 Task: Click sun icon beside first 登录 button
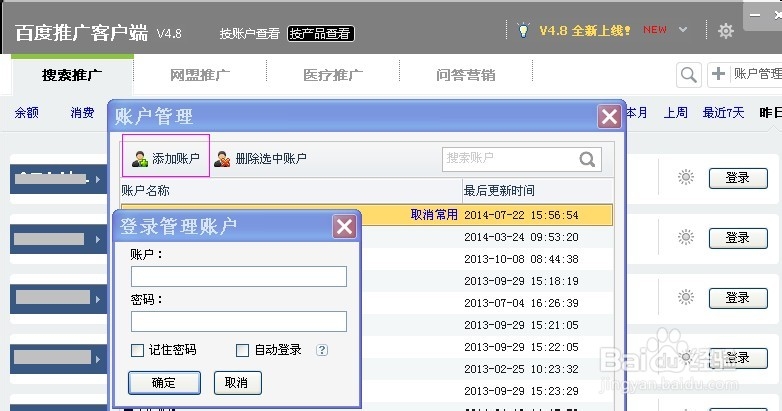click(686, 177)
